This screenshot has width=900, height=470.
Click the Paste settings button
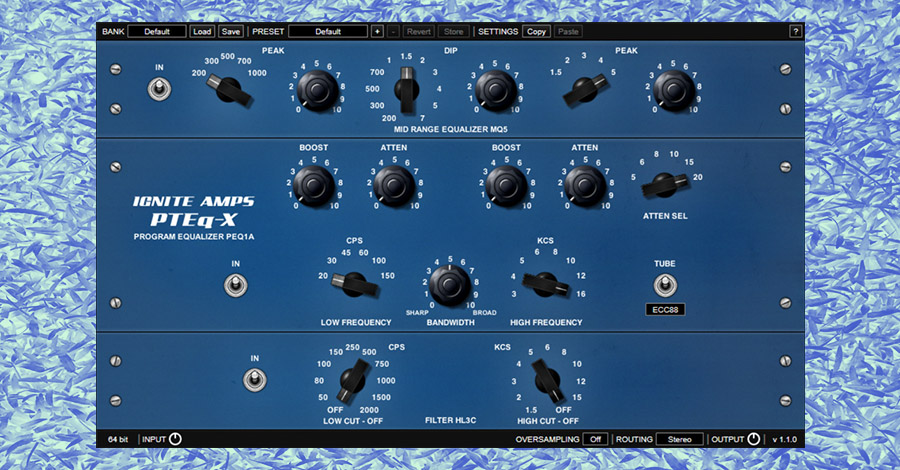pos(568,32)
